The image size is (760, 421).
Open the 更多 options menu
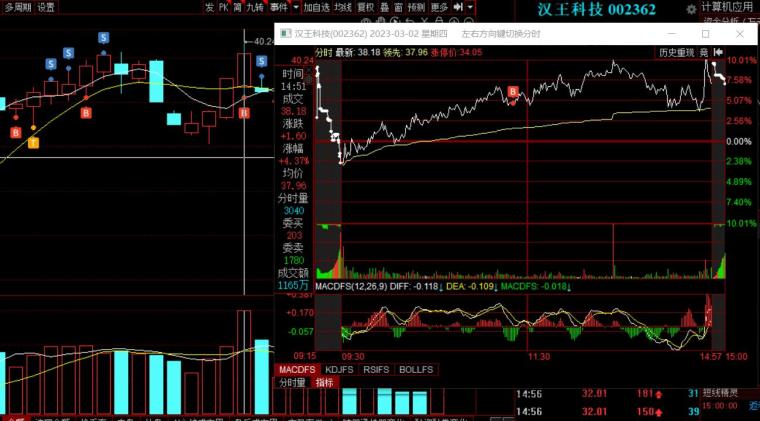[439, 7]
